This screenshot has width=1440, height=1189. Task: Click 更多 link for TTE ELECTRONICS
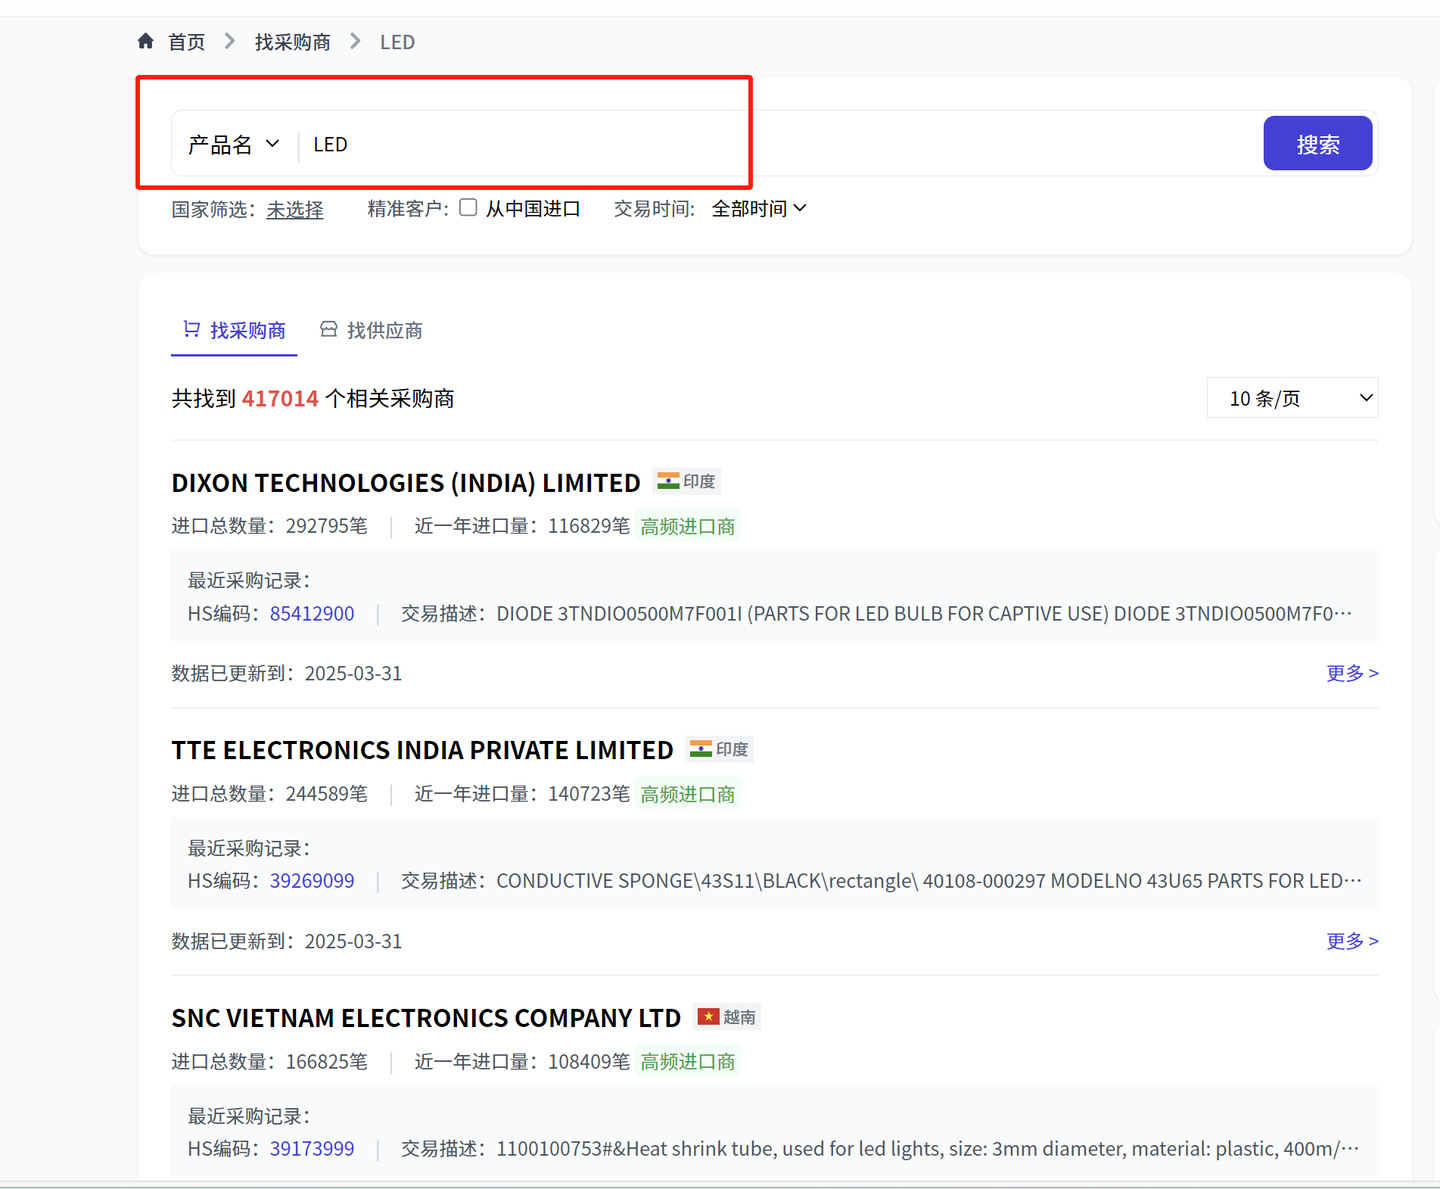tap(1352, 941)
